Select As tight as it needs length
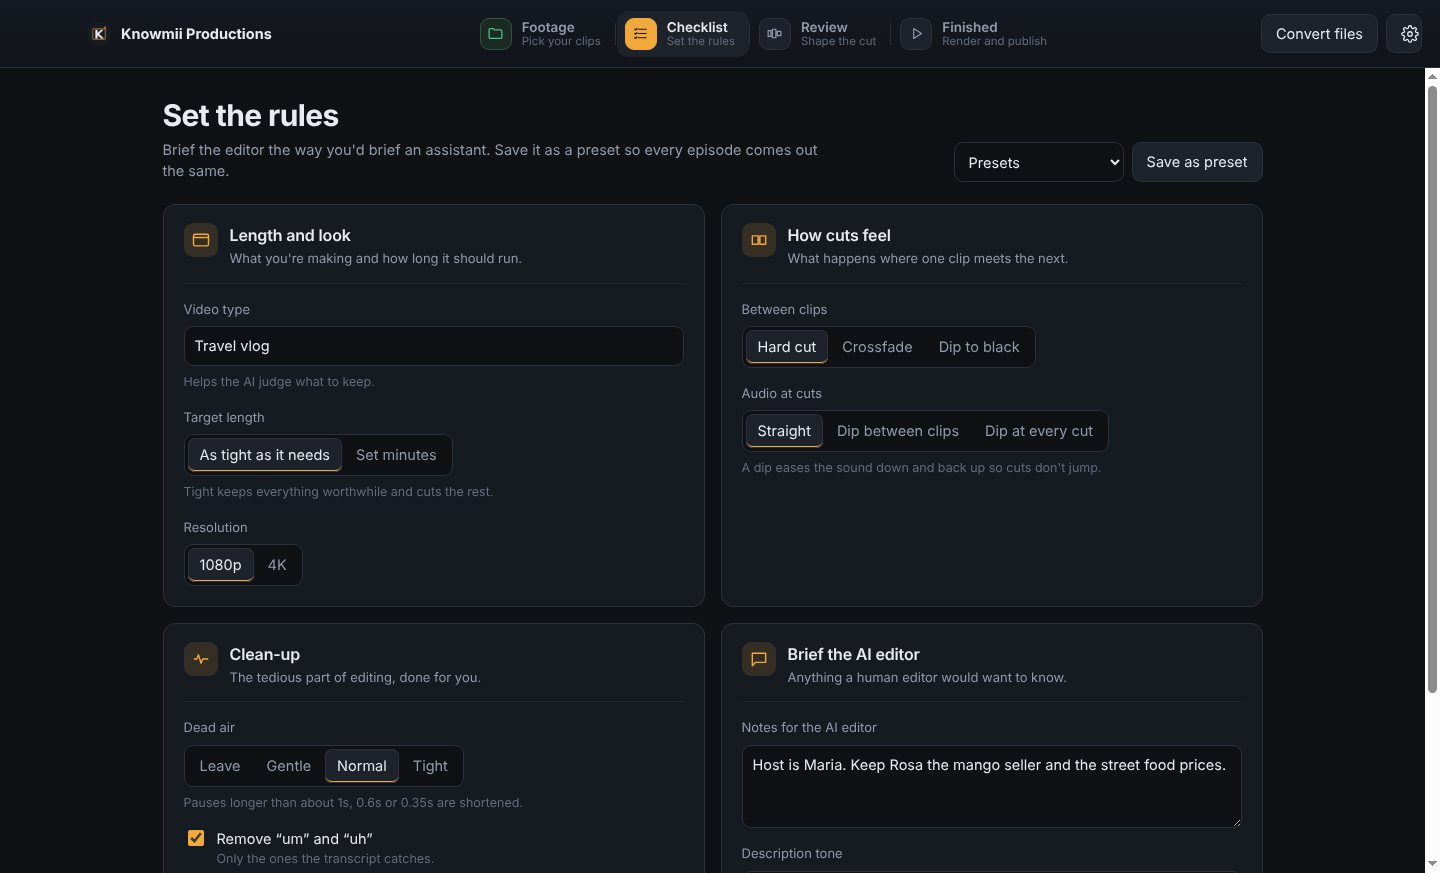This screenshot has height=873, width=1440. tap(265, 455)
